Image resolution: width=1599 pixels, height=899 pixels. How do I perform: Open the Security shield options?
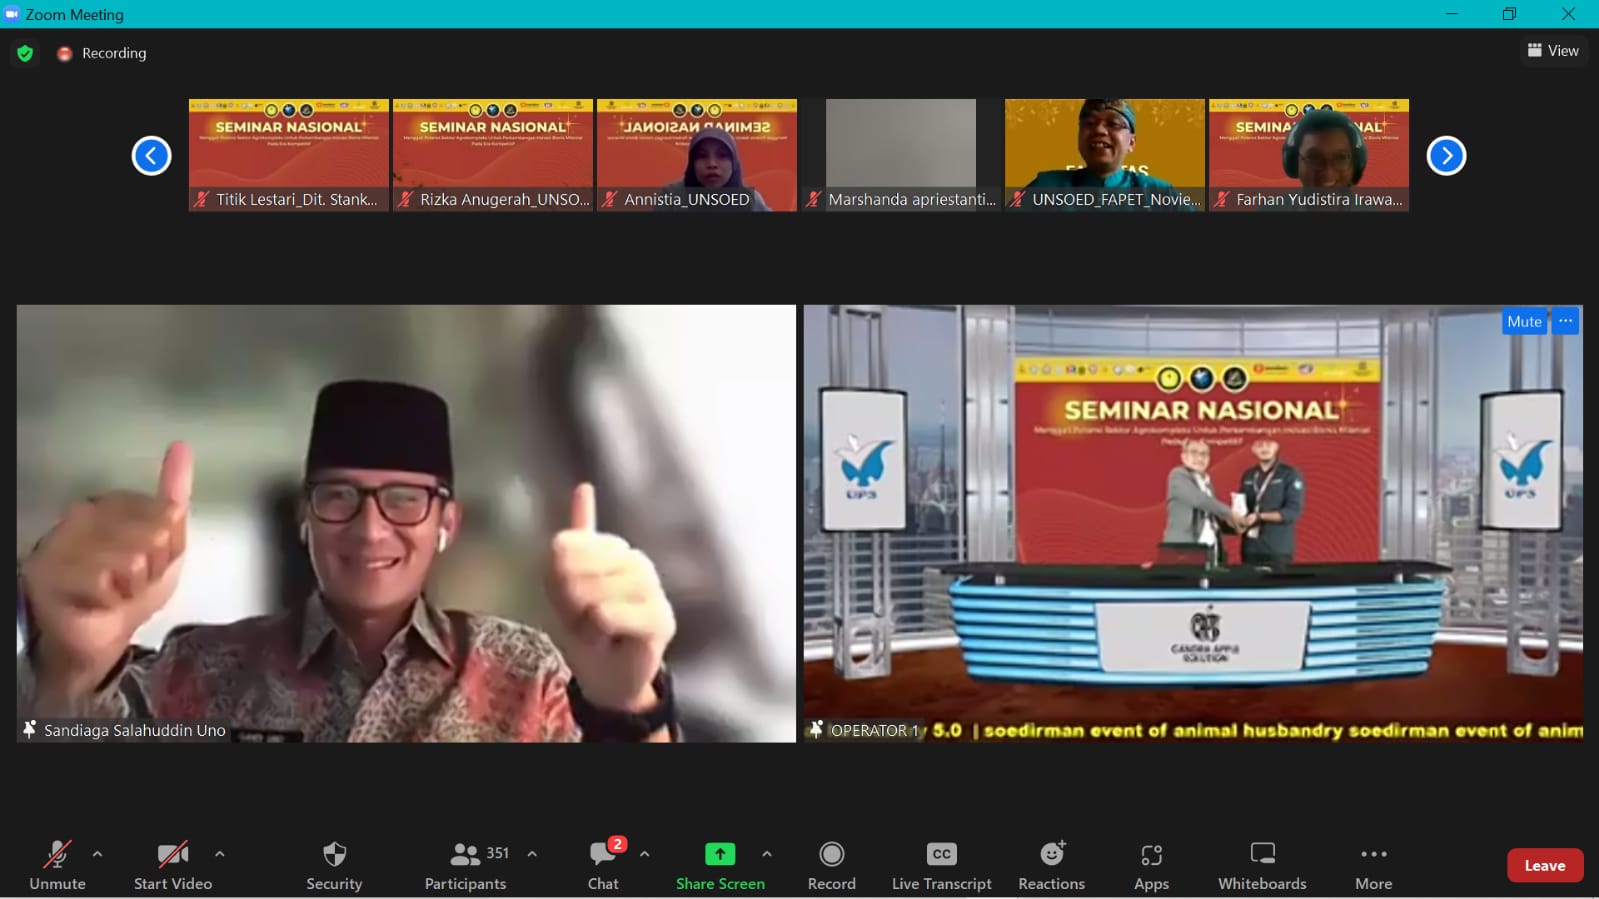point(334,865)
